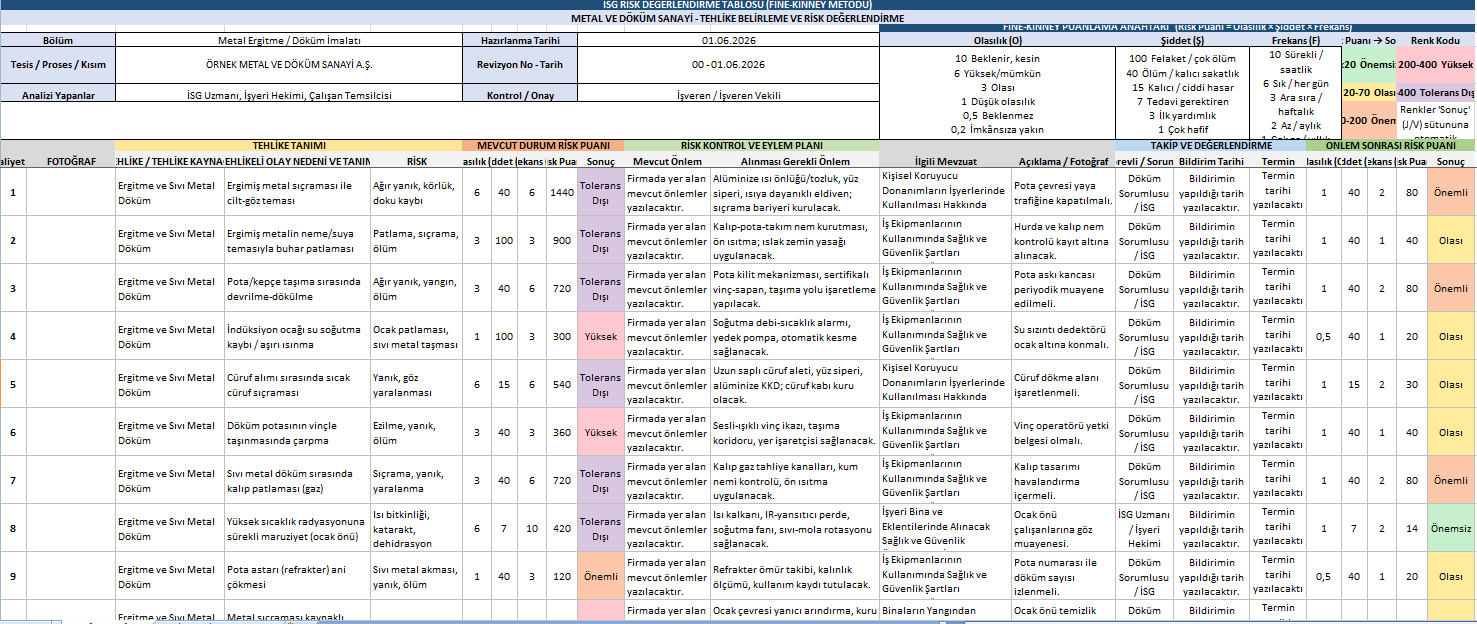This screenshot has width=1477, height=624.
Task: Click 'Ocak önü çalışanlarına göz muayenesi' cell
Action: (1062, 528)
